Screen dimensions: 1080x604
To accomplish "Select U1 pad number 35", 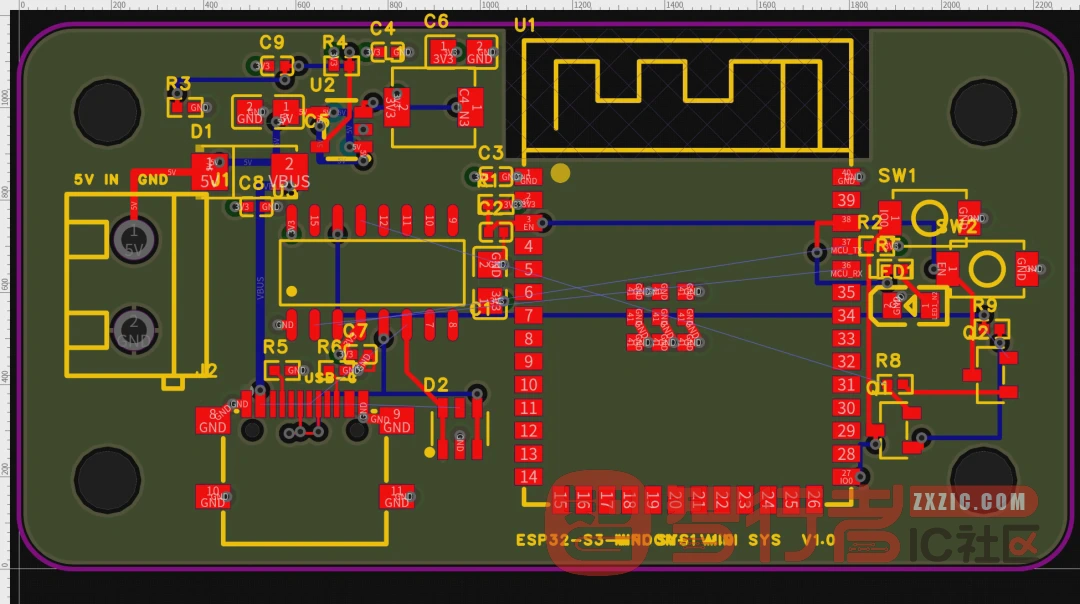I will pyautogui.click(x=846, y=292).
